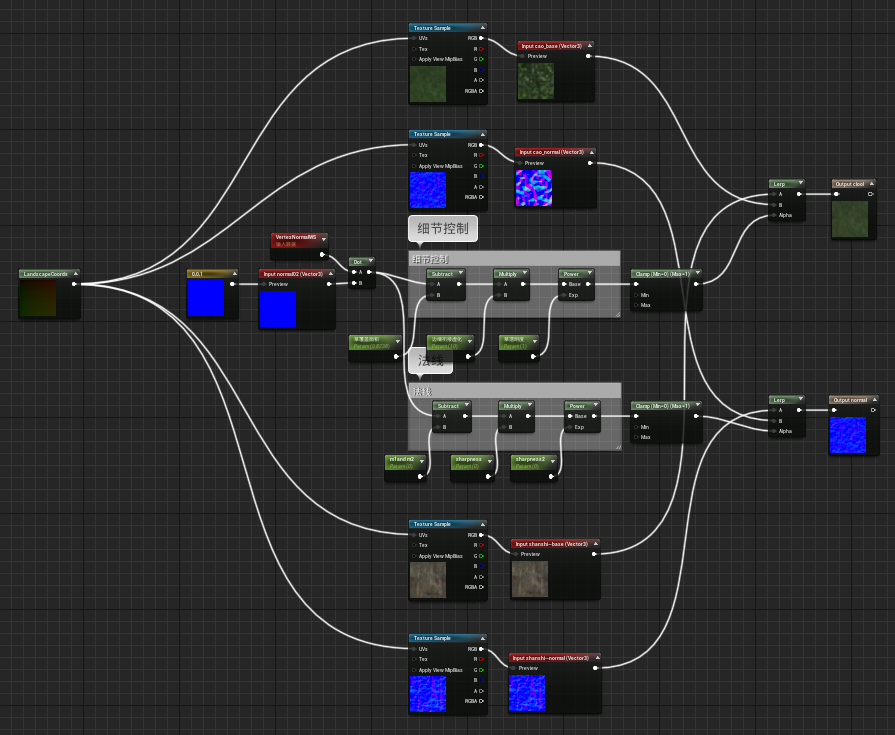Expand preview arrow on Param (0.8238) node
The image size is (895, 735).
coord(397,341)
